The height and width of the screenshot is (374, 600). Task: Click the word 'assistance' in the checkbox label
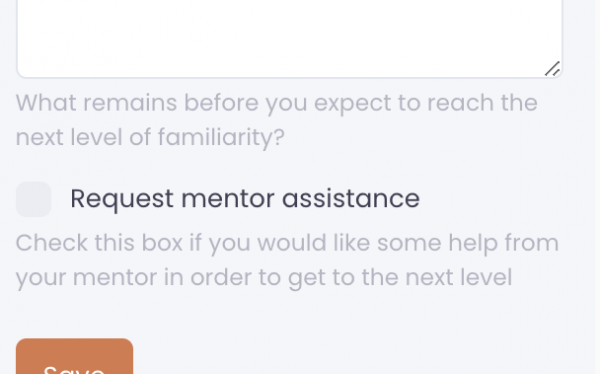[351, 199]
